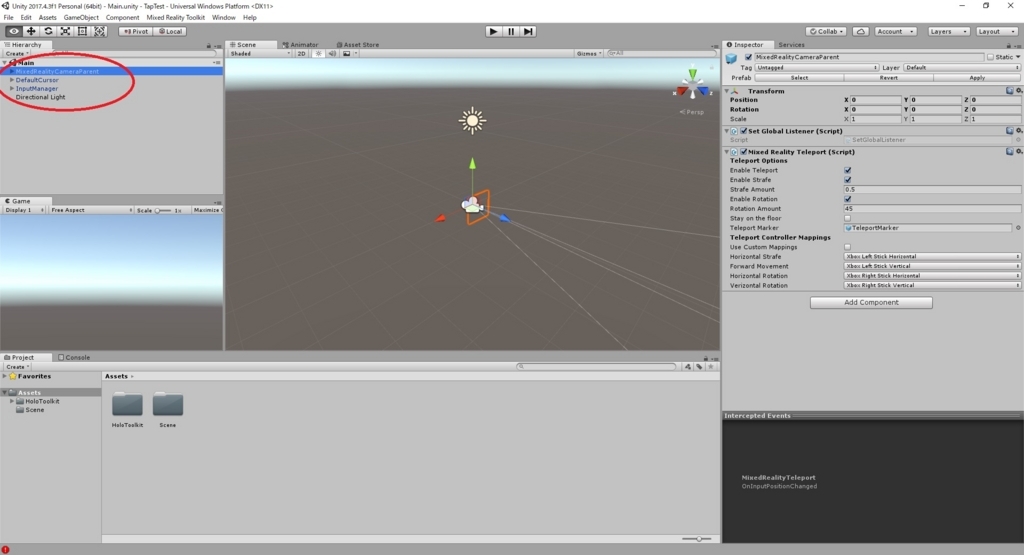The image size is (1024, 555).
Task: Open Forward Movement mapping dropdown
Action: point(932,266)
